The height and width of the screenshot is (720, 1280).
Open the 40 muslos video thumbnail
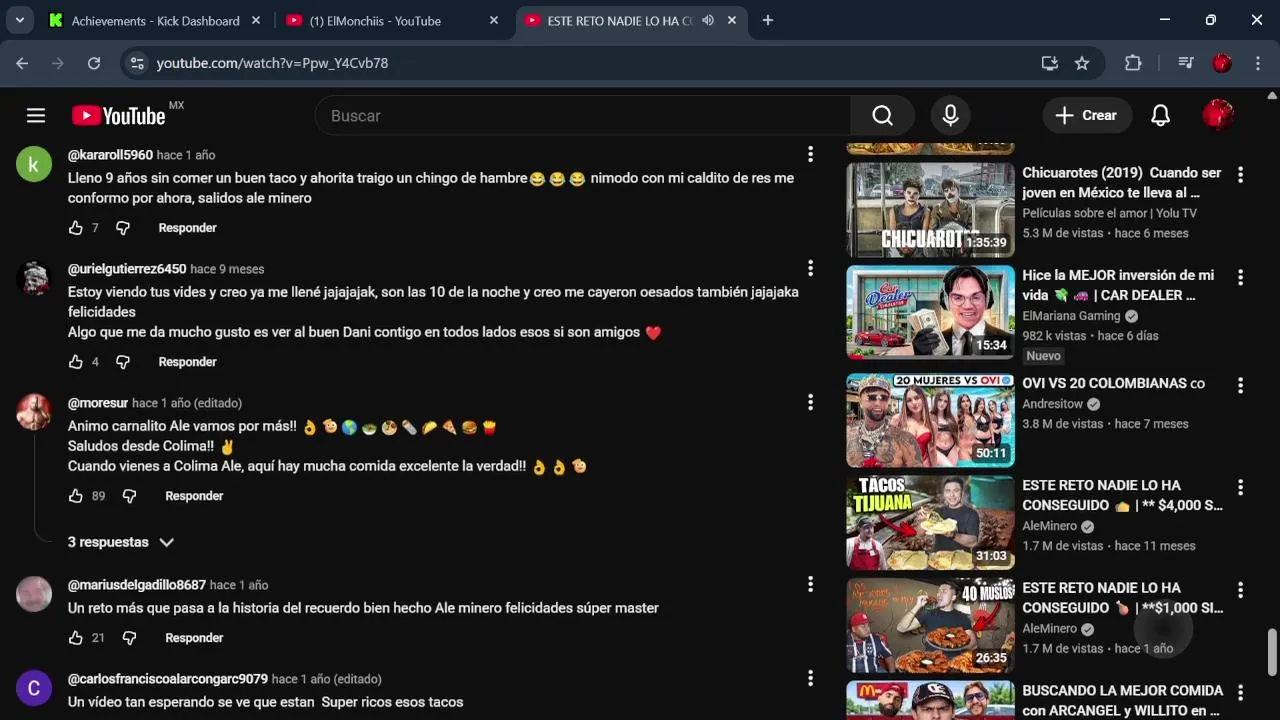pyautogui.click(x=930, y=625)
